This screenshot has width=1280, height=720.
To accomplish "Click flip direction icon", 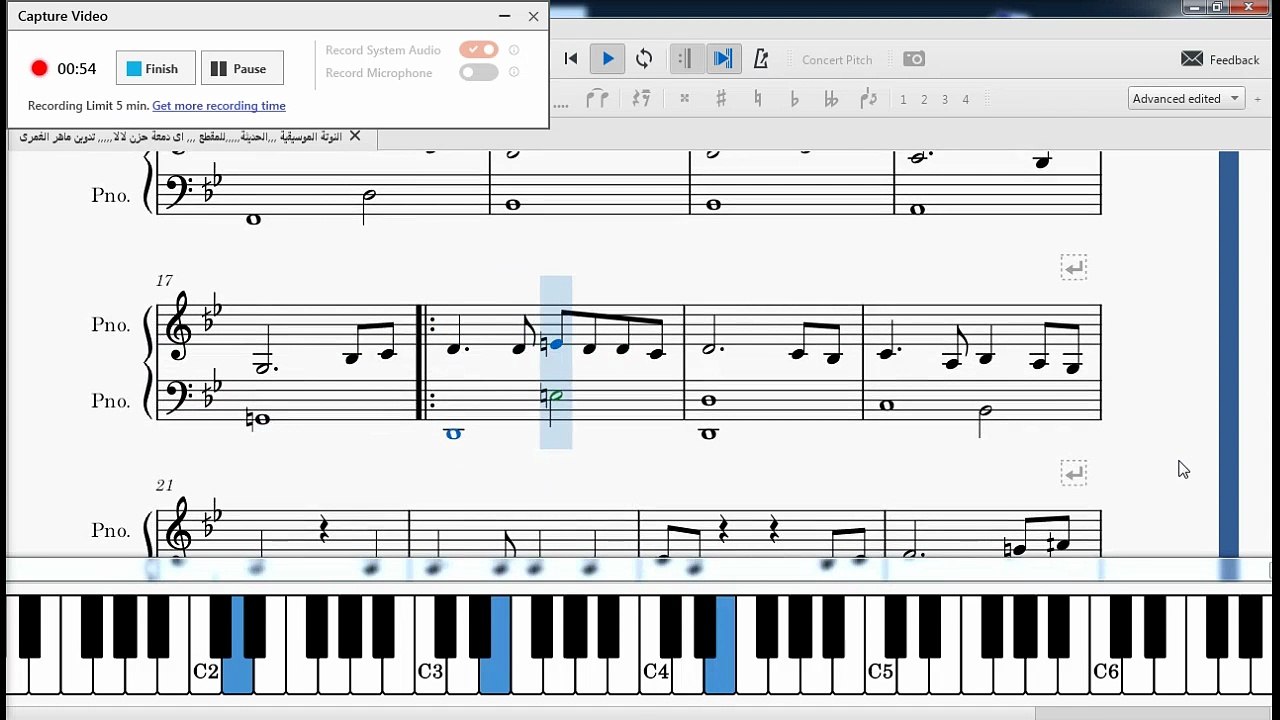I will tap(868, 98).
